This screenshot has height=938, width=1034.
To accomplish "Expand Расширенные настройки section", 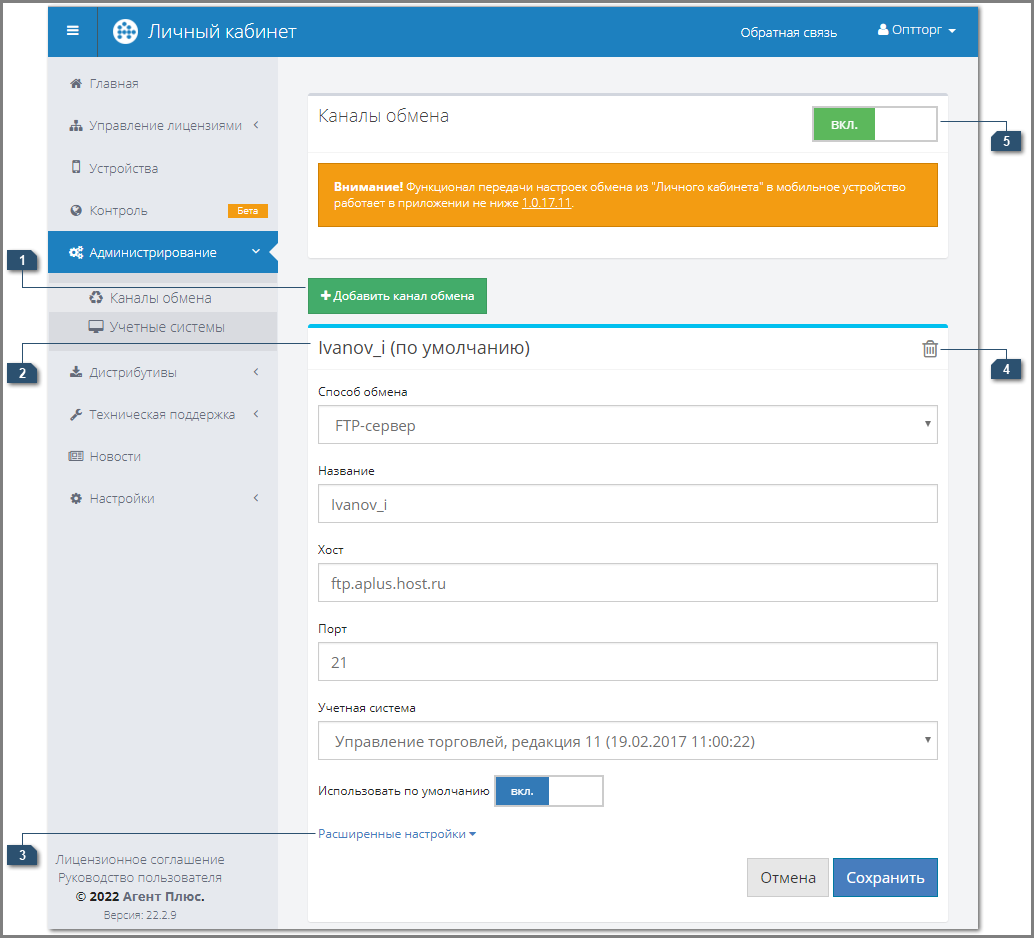I will tap(397, 834).
